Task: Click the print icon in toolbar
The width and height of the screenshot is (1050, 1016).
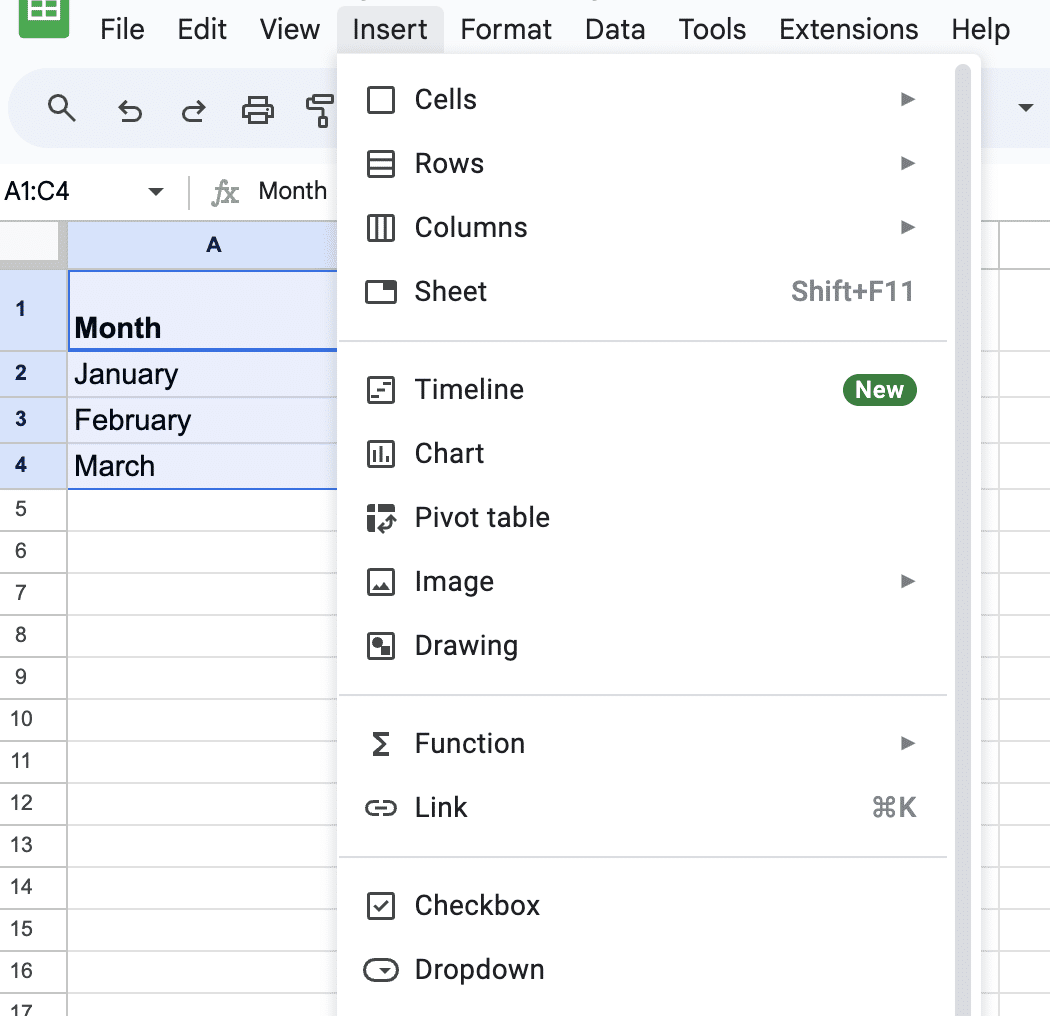Action: pyautogui.click(x=258, y=110)
